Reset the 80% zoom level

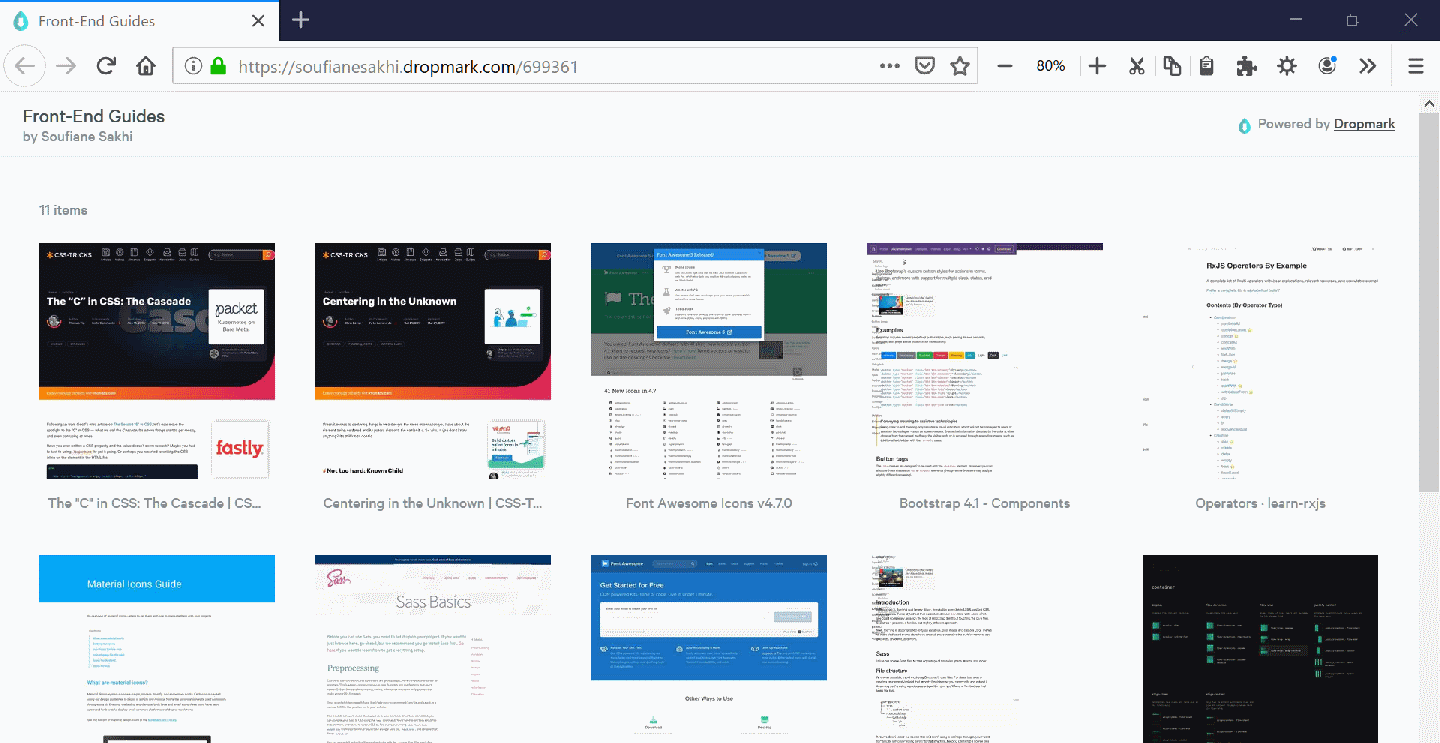click(1051, 66)
